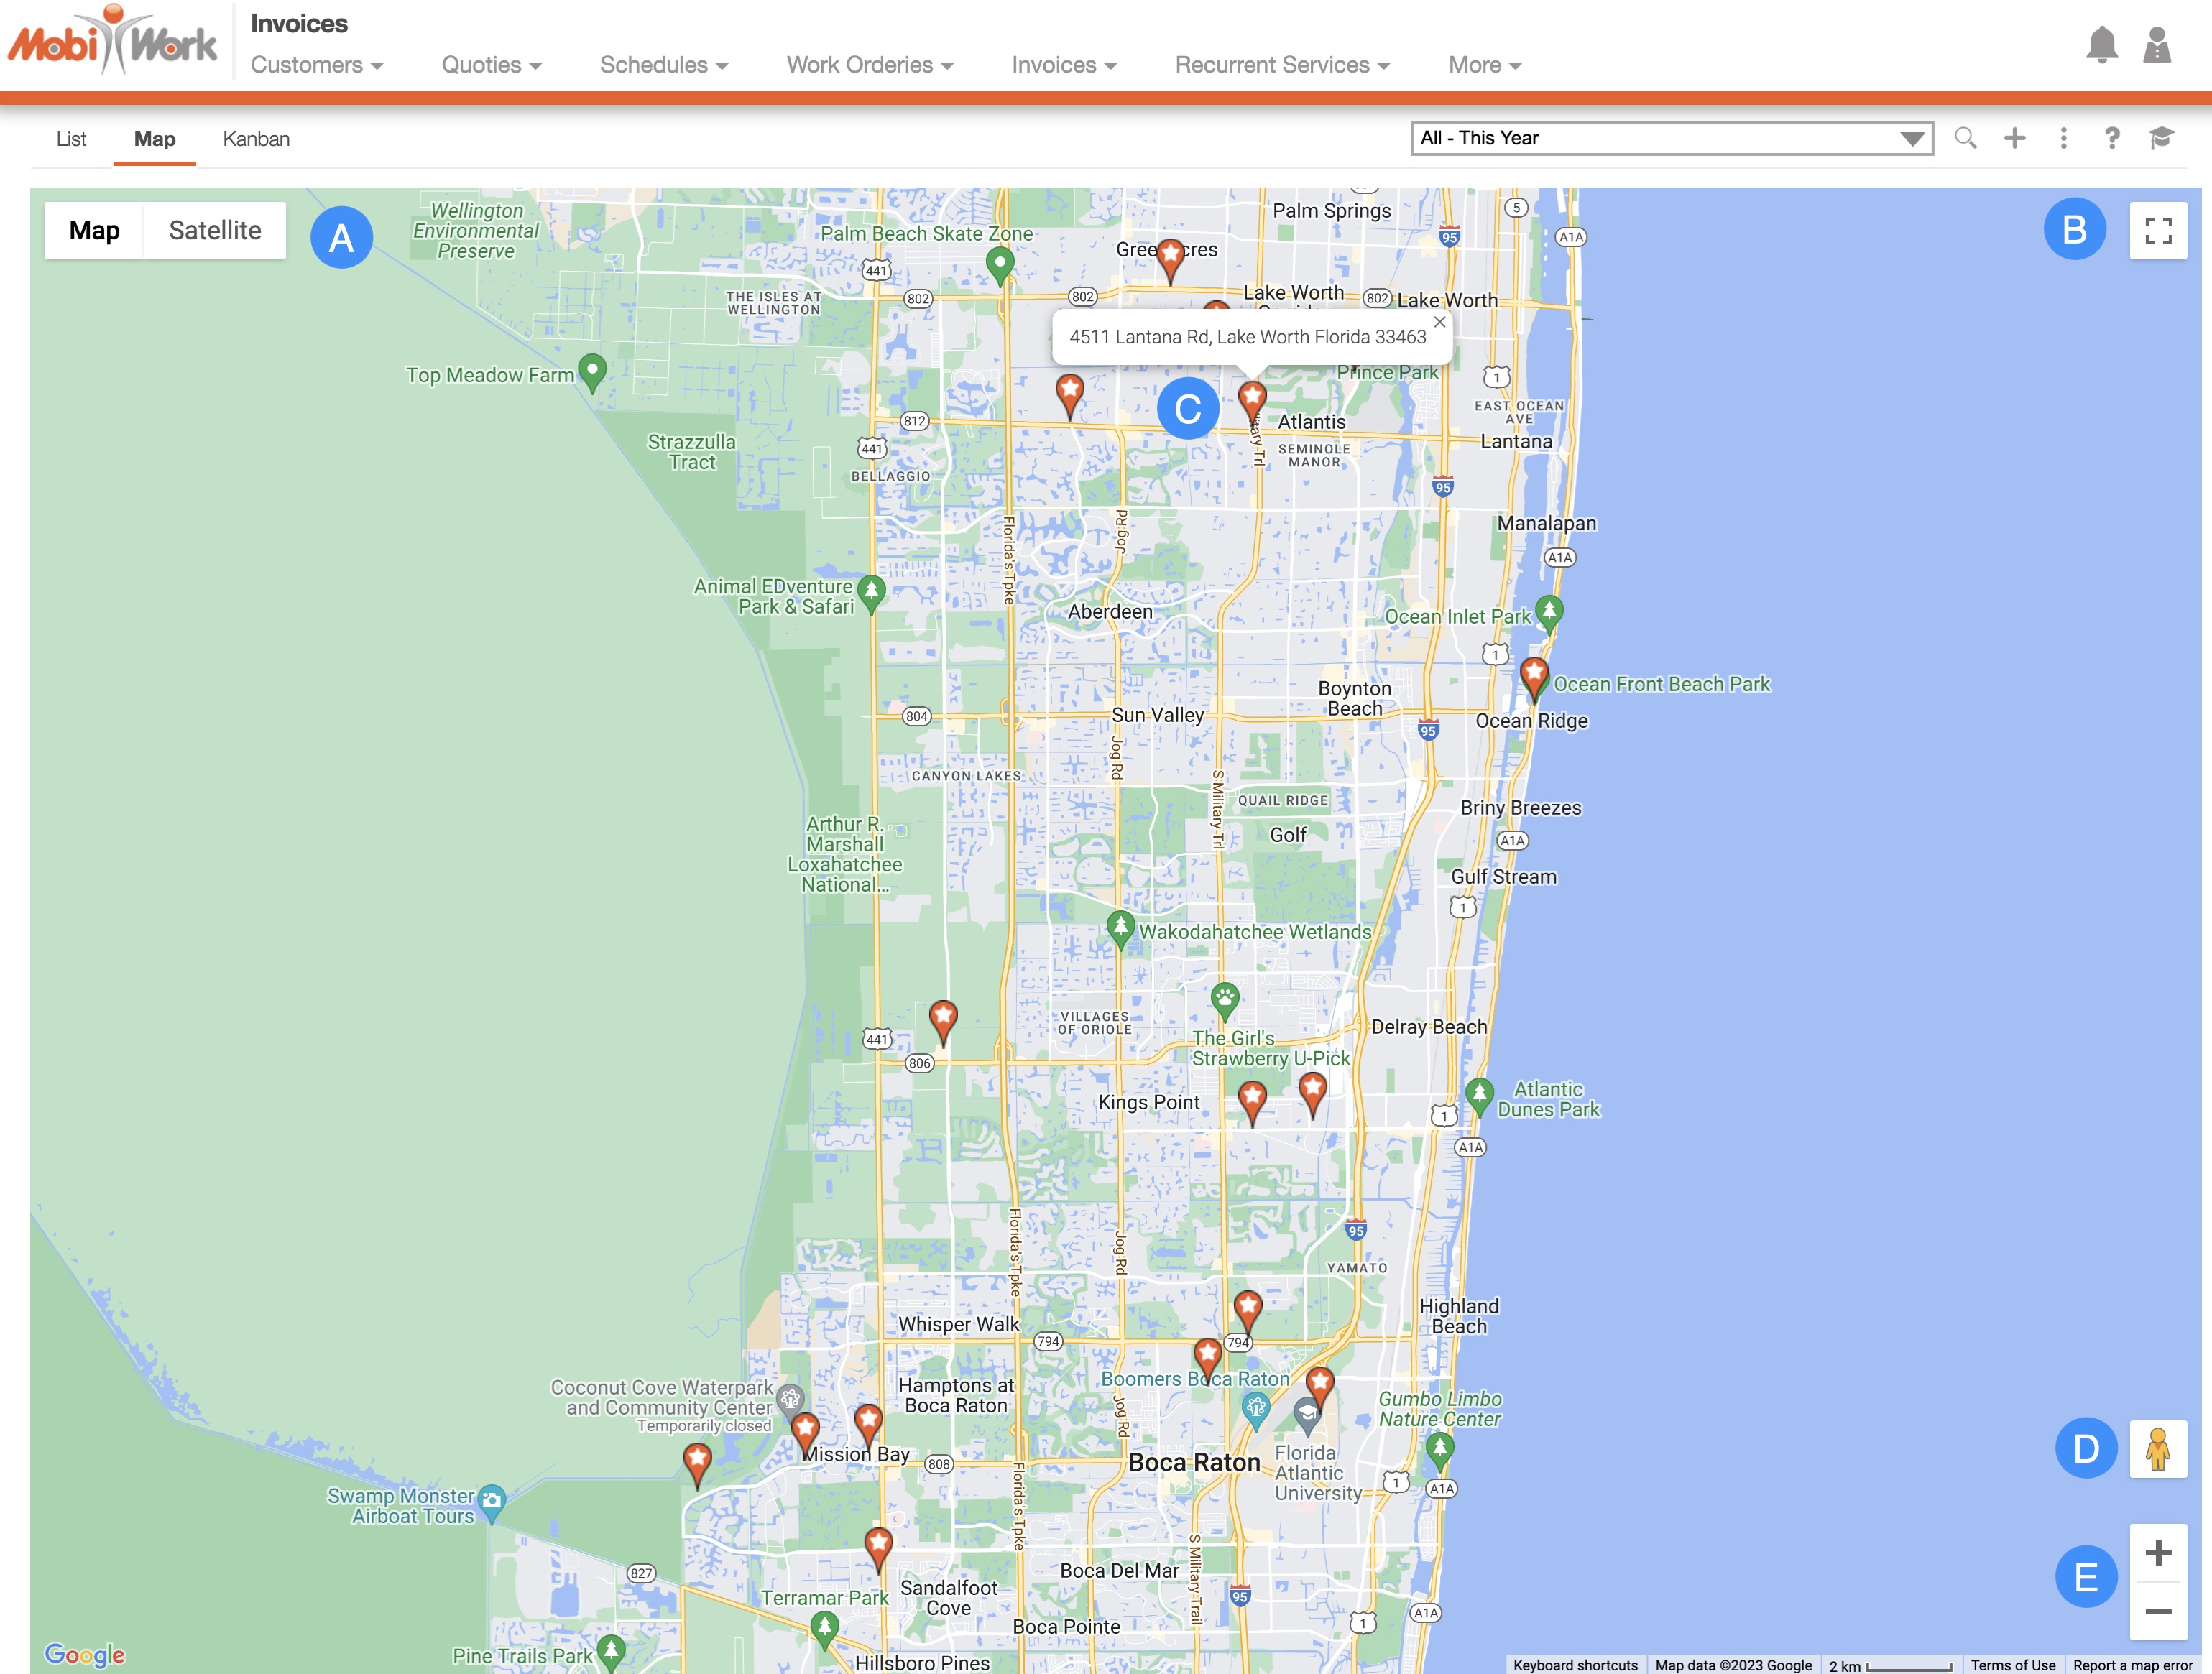
Task: Zoom out the map with minus button
Action: coord(2158,1611)
